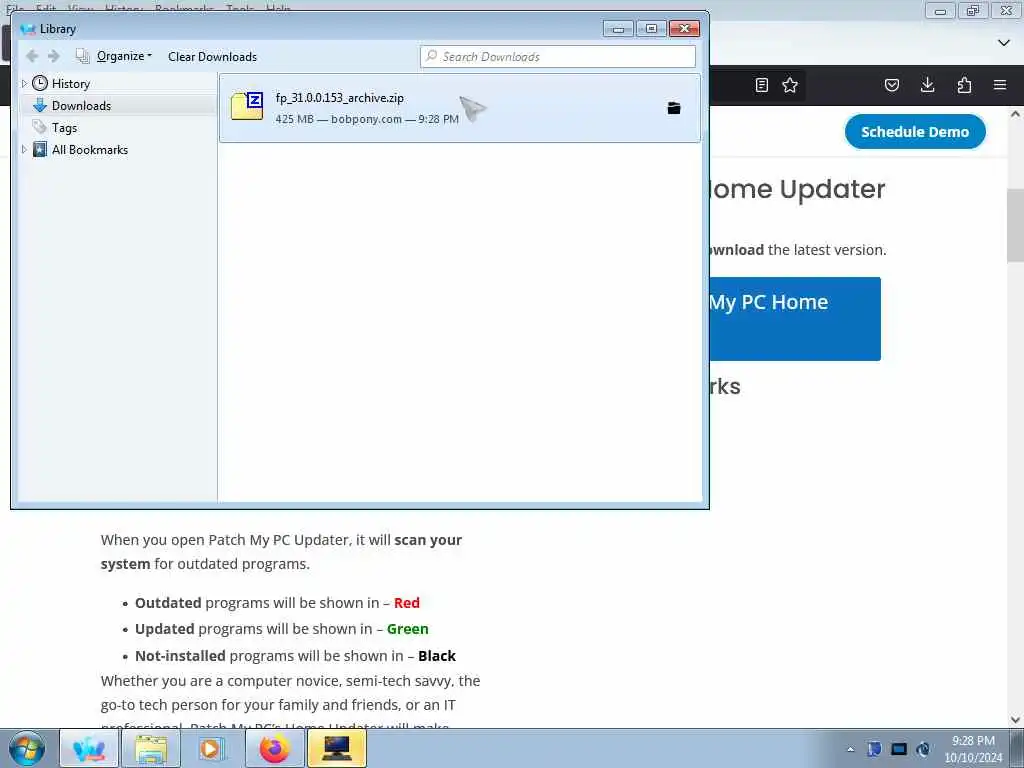Click the Schedule Demo button
Viewport: 1024px width, 768px height.
point(915,132)
